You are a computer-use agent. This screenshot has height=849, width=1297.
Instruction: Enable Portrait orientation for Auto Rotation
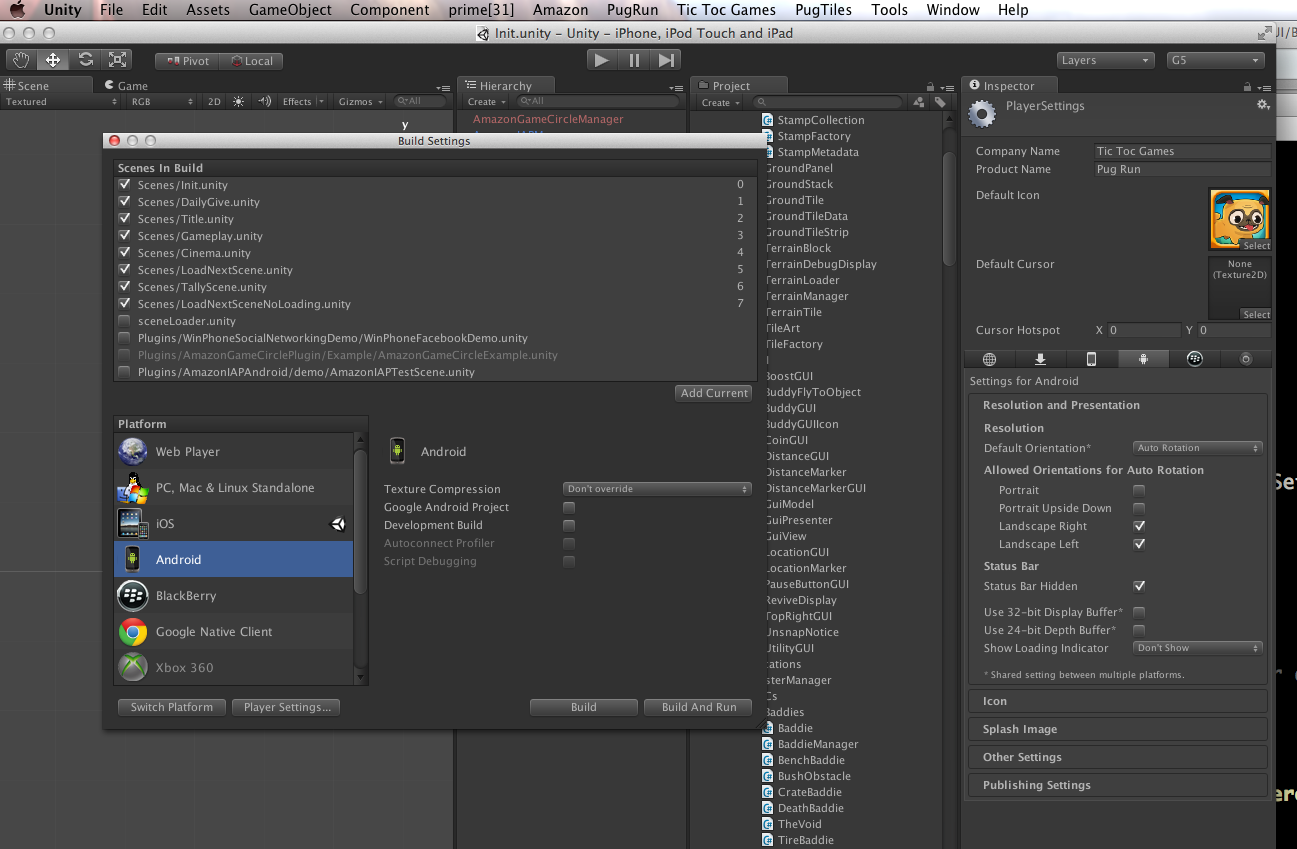pyautogui.click(x=1138, y=490)
